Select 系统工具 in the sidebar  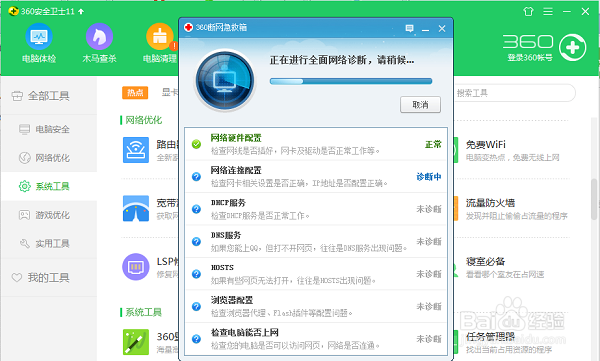pos(49,186)
